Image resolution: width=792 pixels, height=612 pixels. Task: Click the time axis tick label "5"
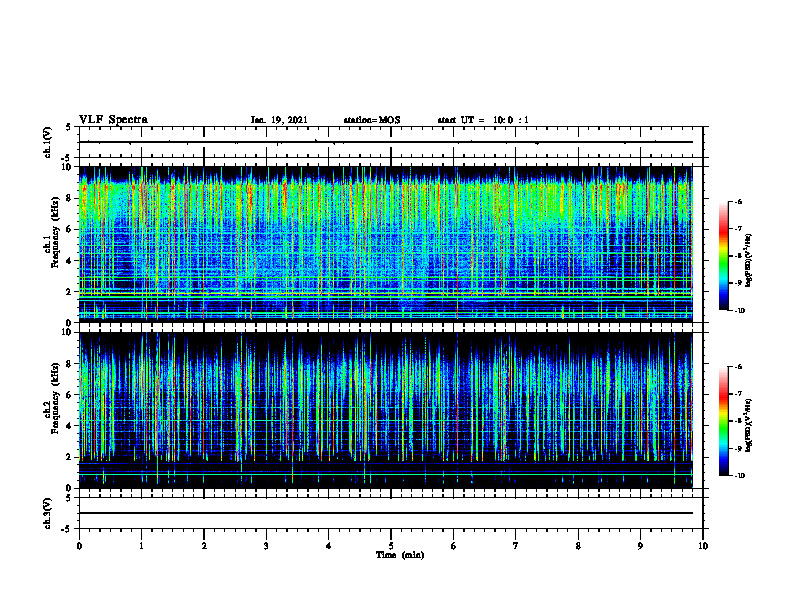(391, 546)
